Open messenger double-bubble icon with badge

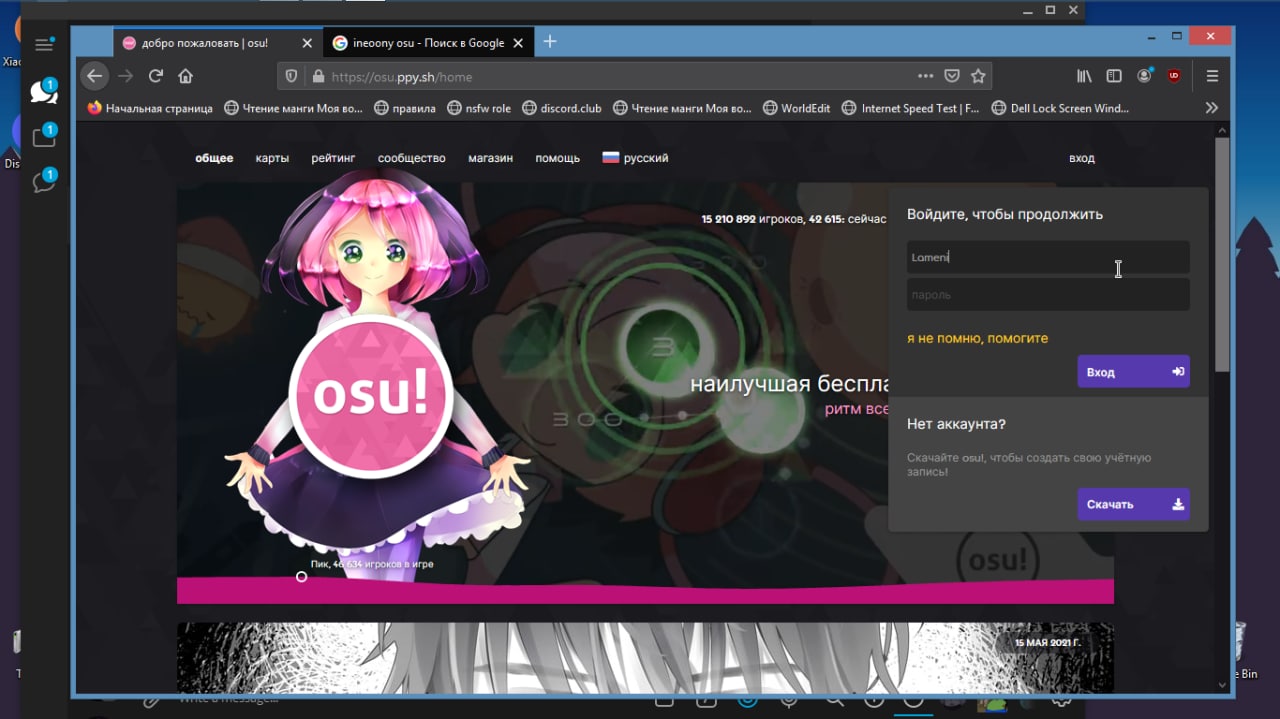click(44, 182)
